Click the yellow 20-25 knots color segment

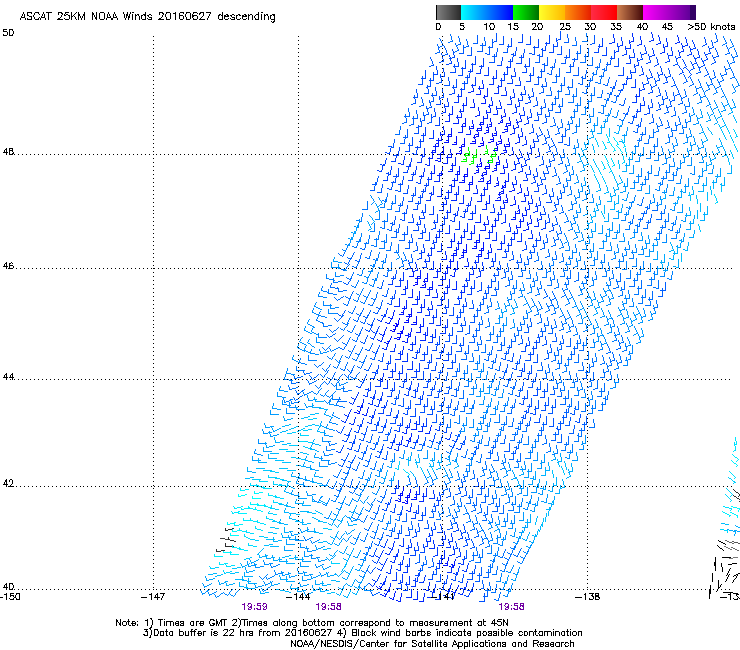coord(552,12)
